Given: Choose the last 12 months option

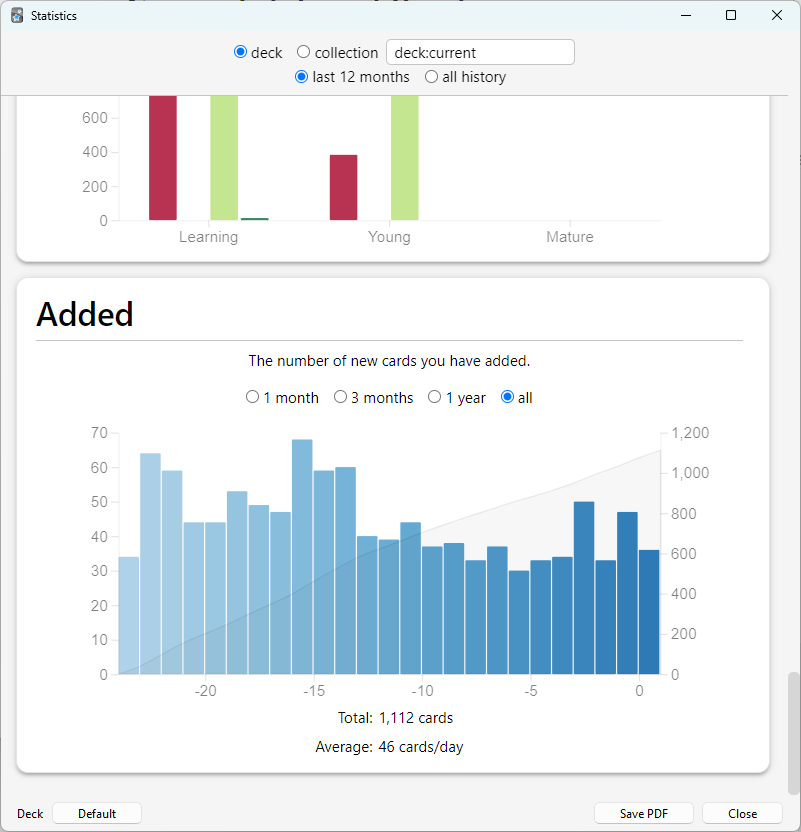Looking at the screenshot, I should [301, 77].
